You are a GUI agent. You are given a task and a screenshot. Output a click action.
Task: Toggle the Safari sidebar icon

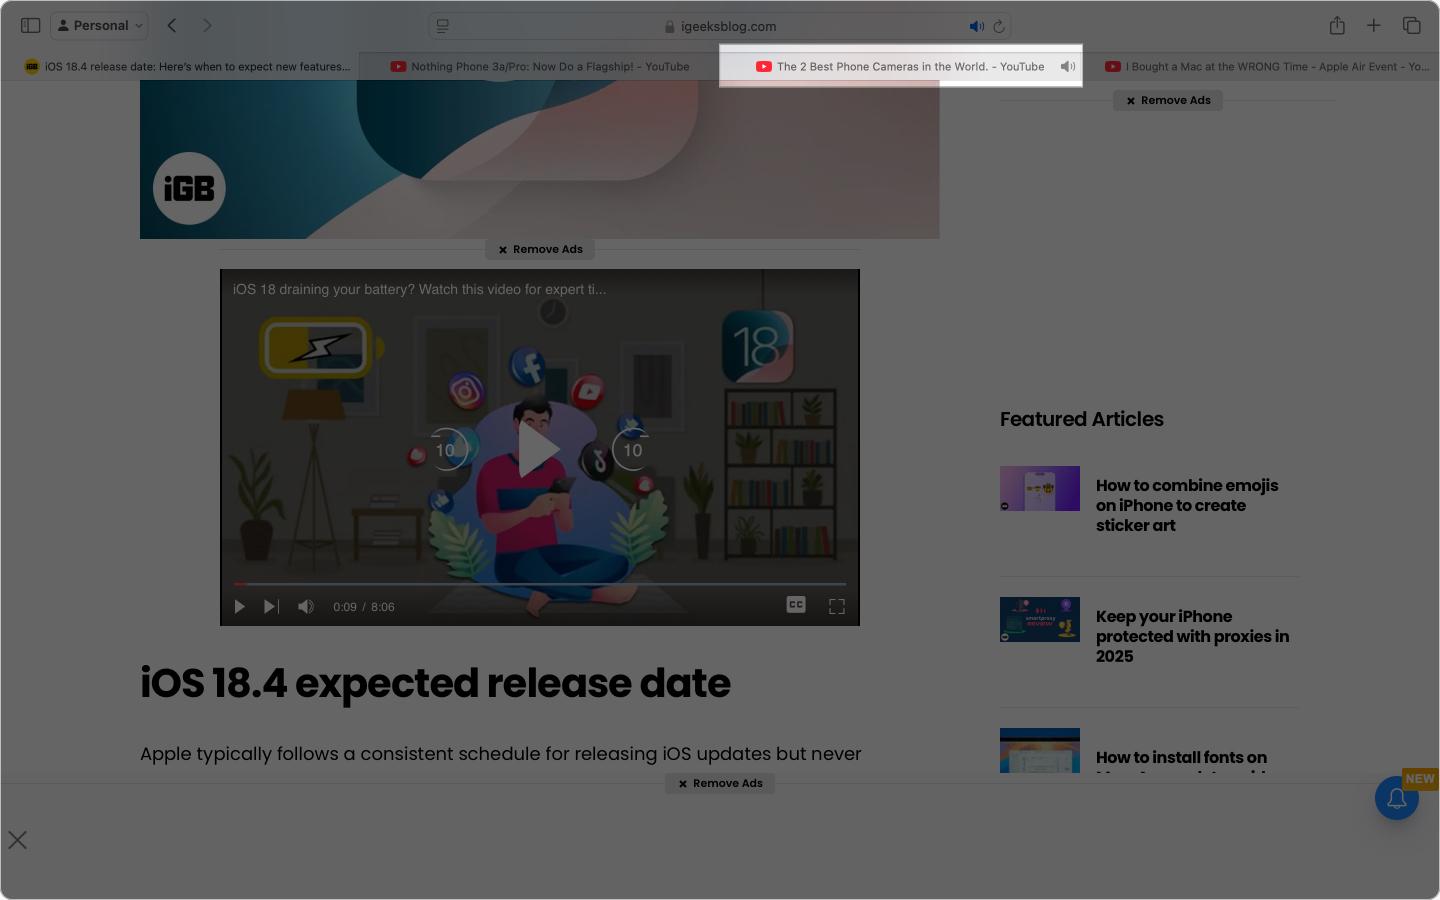tap(30, 26)
